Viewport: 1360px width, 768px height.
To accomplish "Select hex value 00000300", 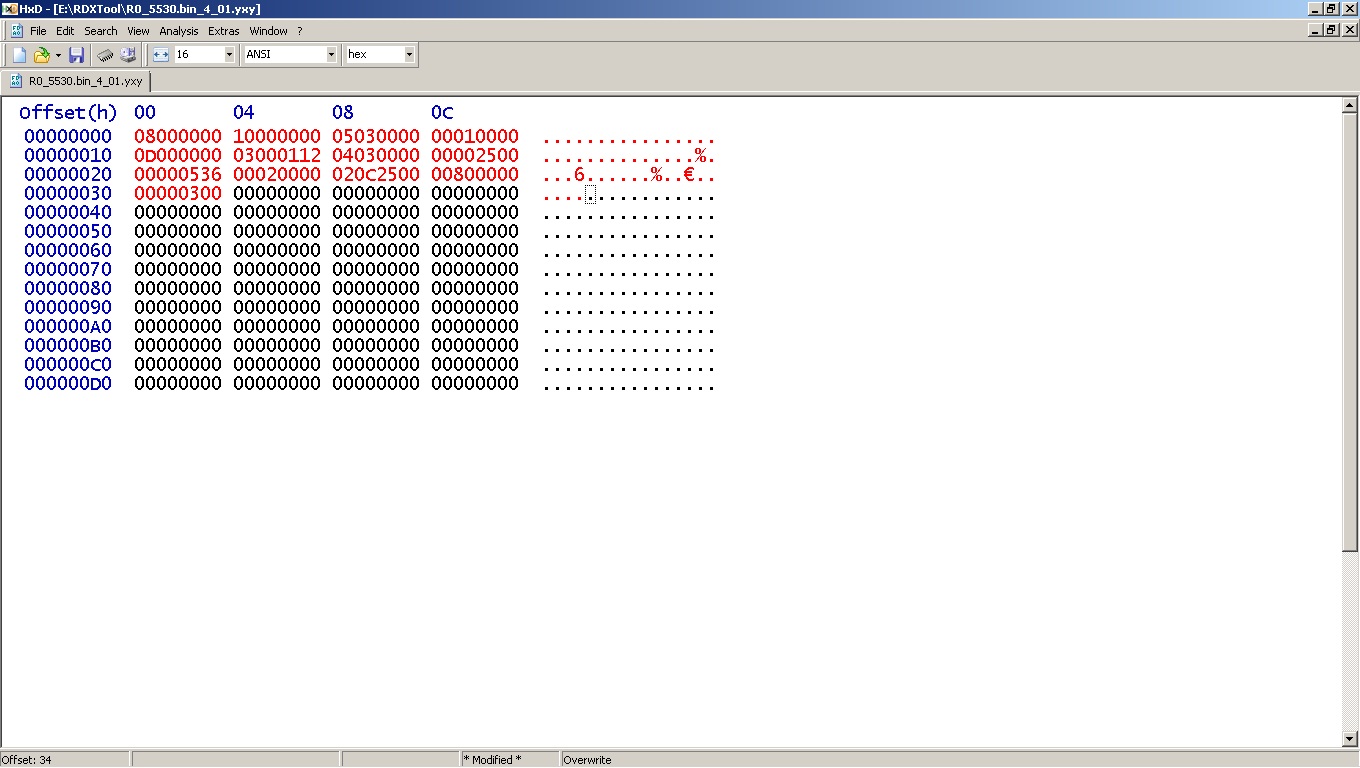I will tap(178, 193).
